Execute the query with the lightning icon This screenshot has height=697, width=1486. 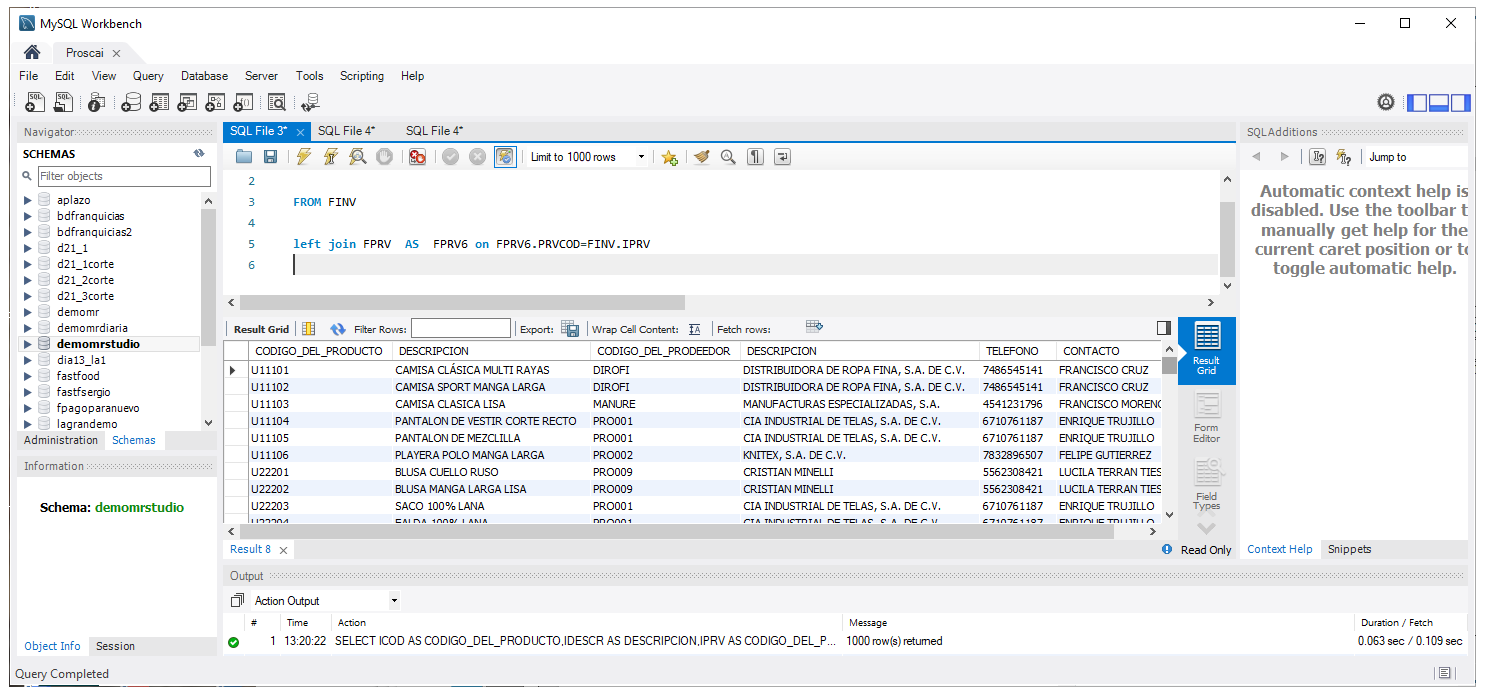[304, 157]
